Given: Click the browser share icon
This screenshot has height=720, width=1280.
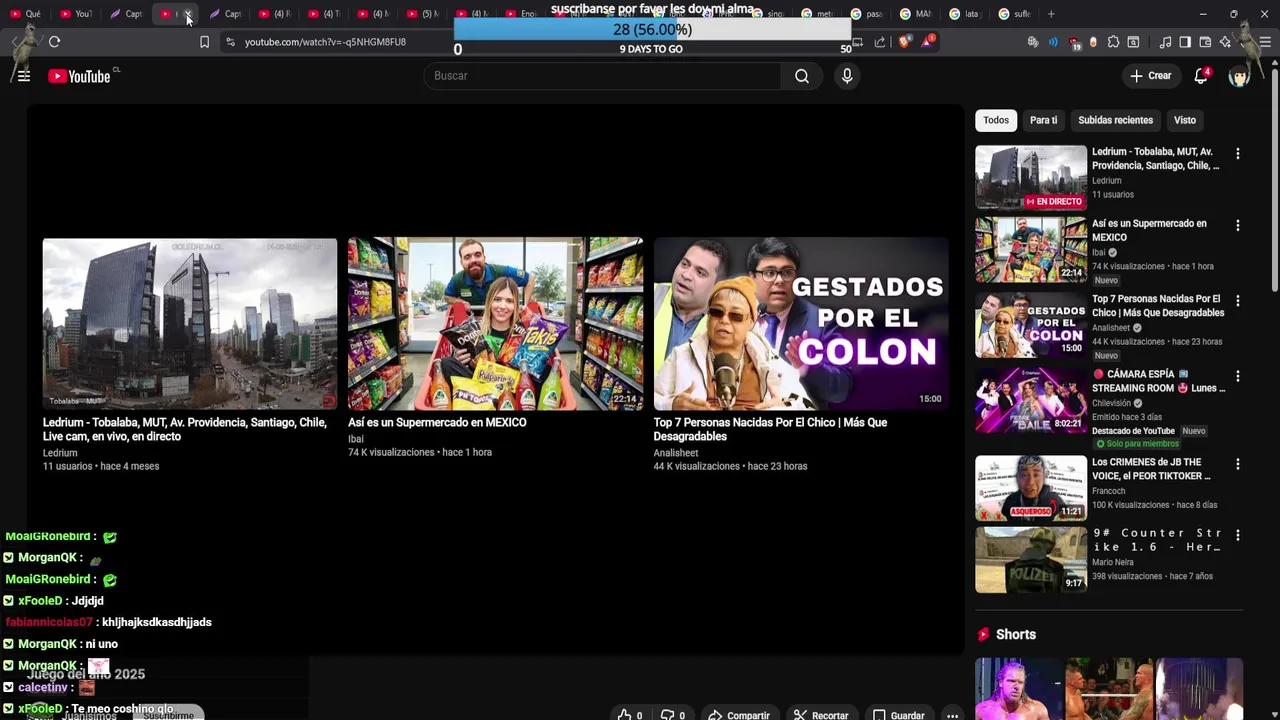Looking at the screenshot, I should 880,42.
